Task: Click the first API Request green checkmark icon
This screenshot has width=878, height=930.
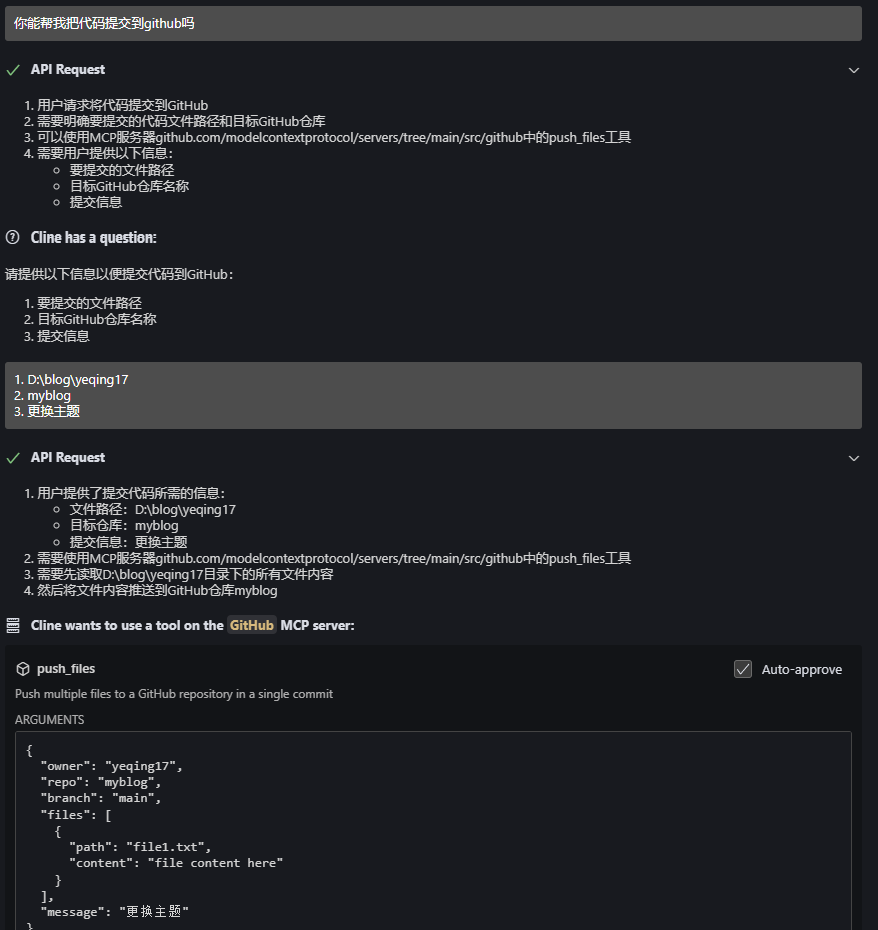Action: 13,70
